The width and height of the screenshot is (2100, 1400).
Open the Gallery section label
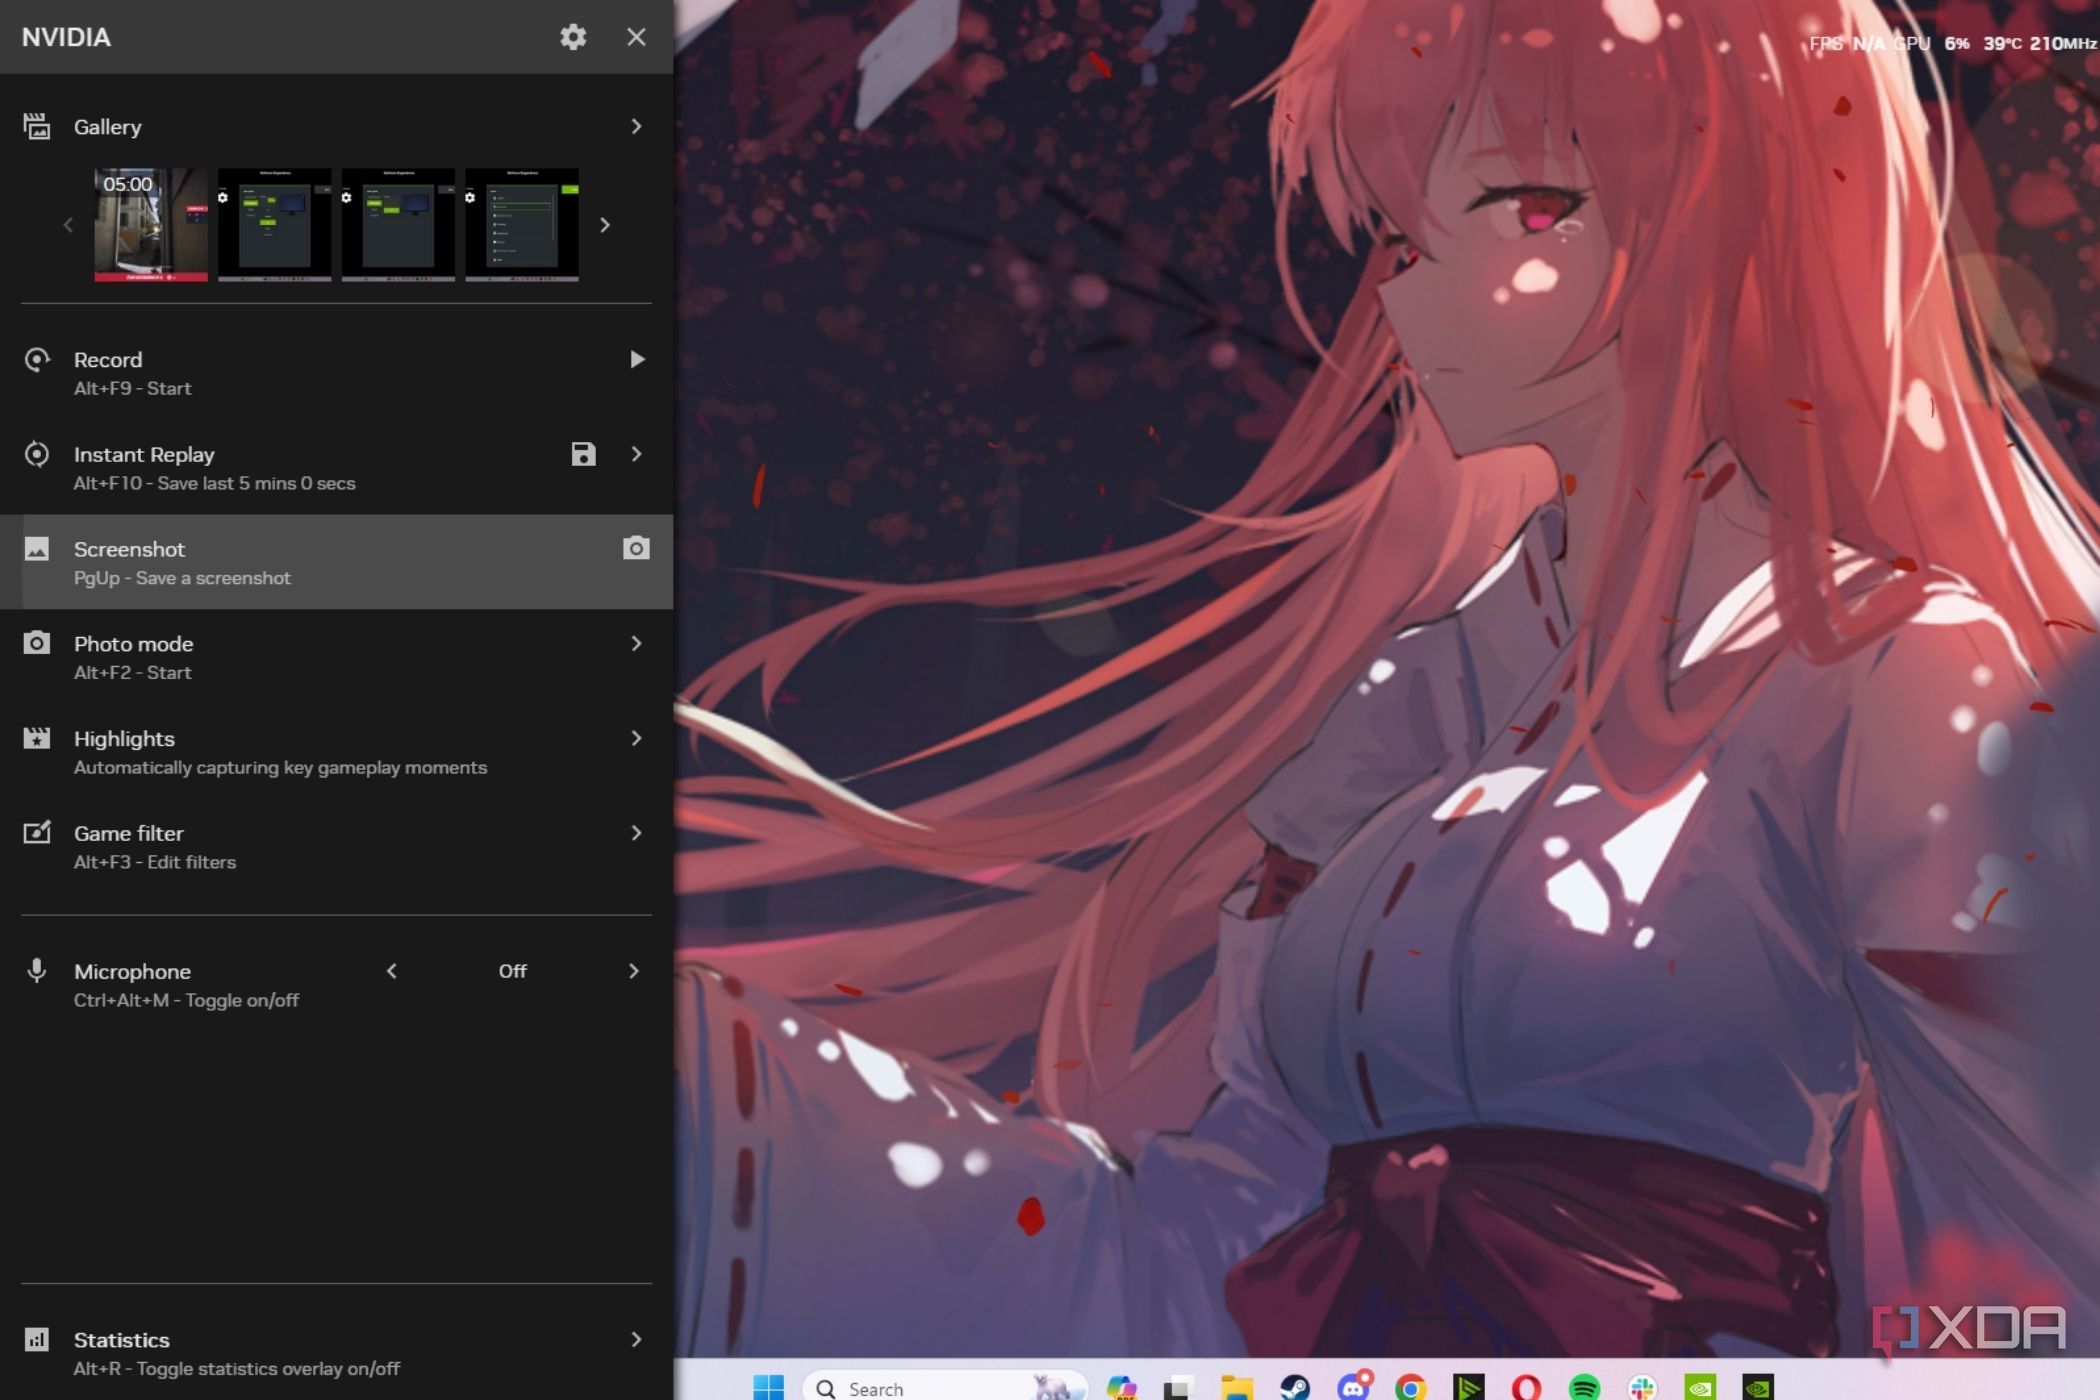[x=107, y=127]
